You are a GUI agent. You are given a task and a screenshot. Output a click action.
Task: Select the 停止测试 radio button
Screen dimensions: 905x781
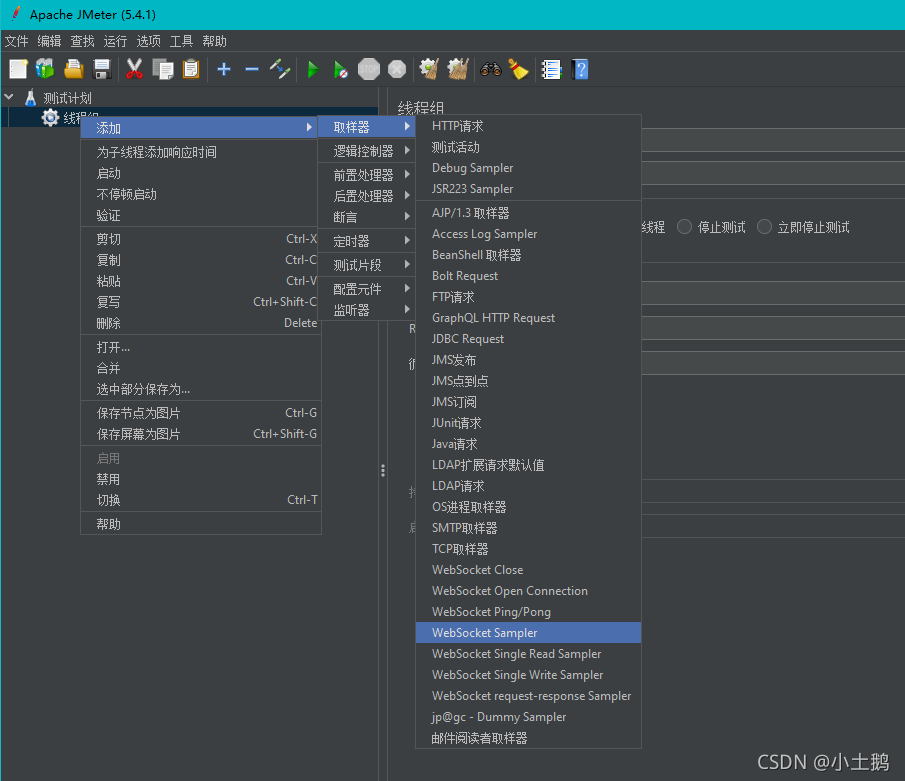(685, 227)
